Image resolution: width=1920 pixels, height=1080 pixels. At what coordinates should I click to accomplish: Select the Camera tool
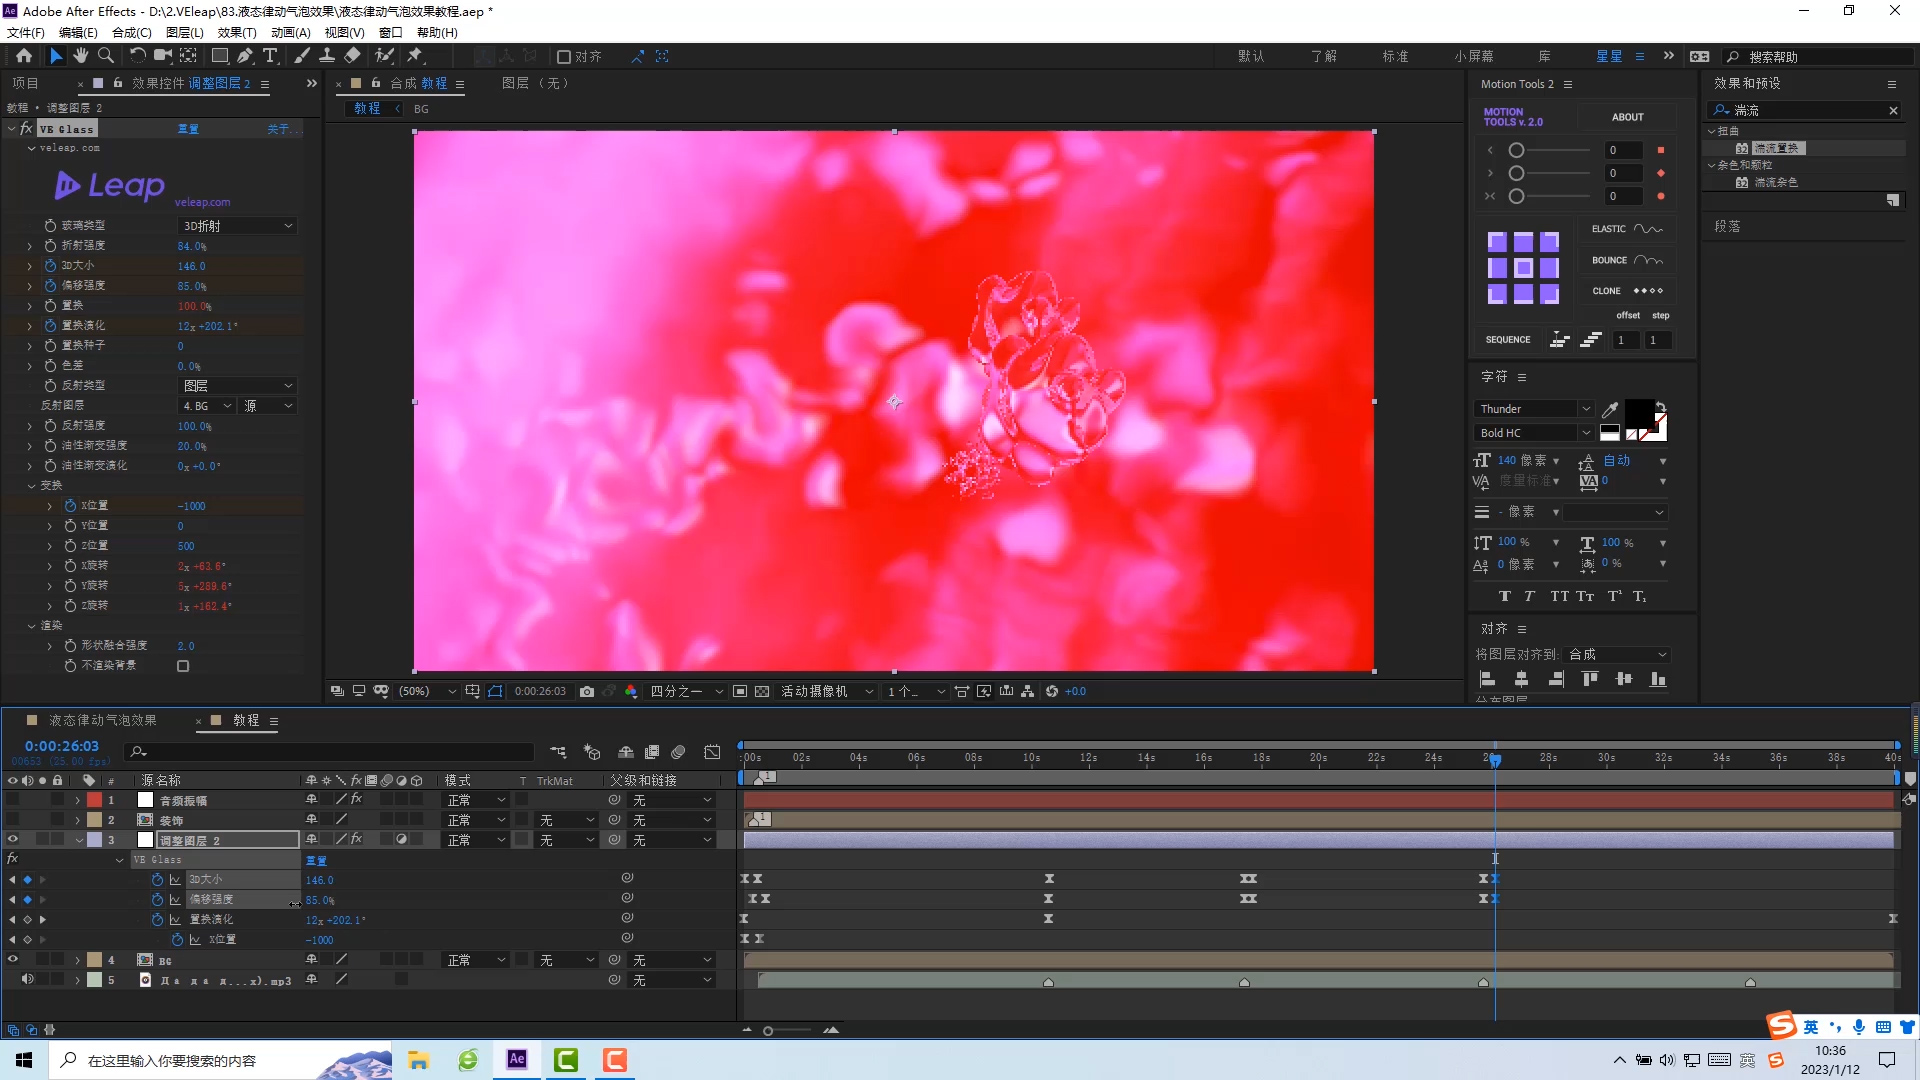click(x=162, y=56)
